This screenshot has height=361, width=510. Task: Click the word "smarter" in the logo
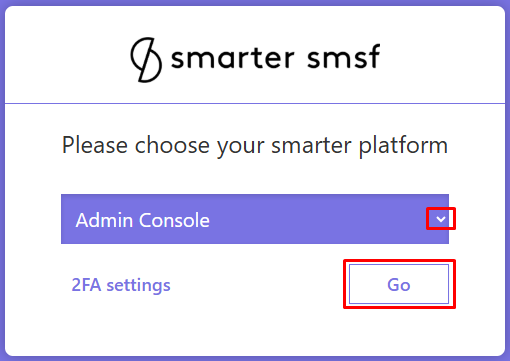pos(233,58)
